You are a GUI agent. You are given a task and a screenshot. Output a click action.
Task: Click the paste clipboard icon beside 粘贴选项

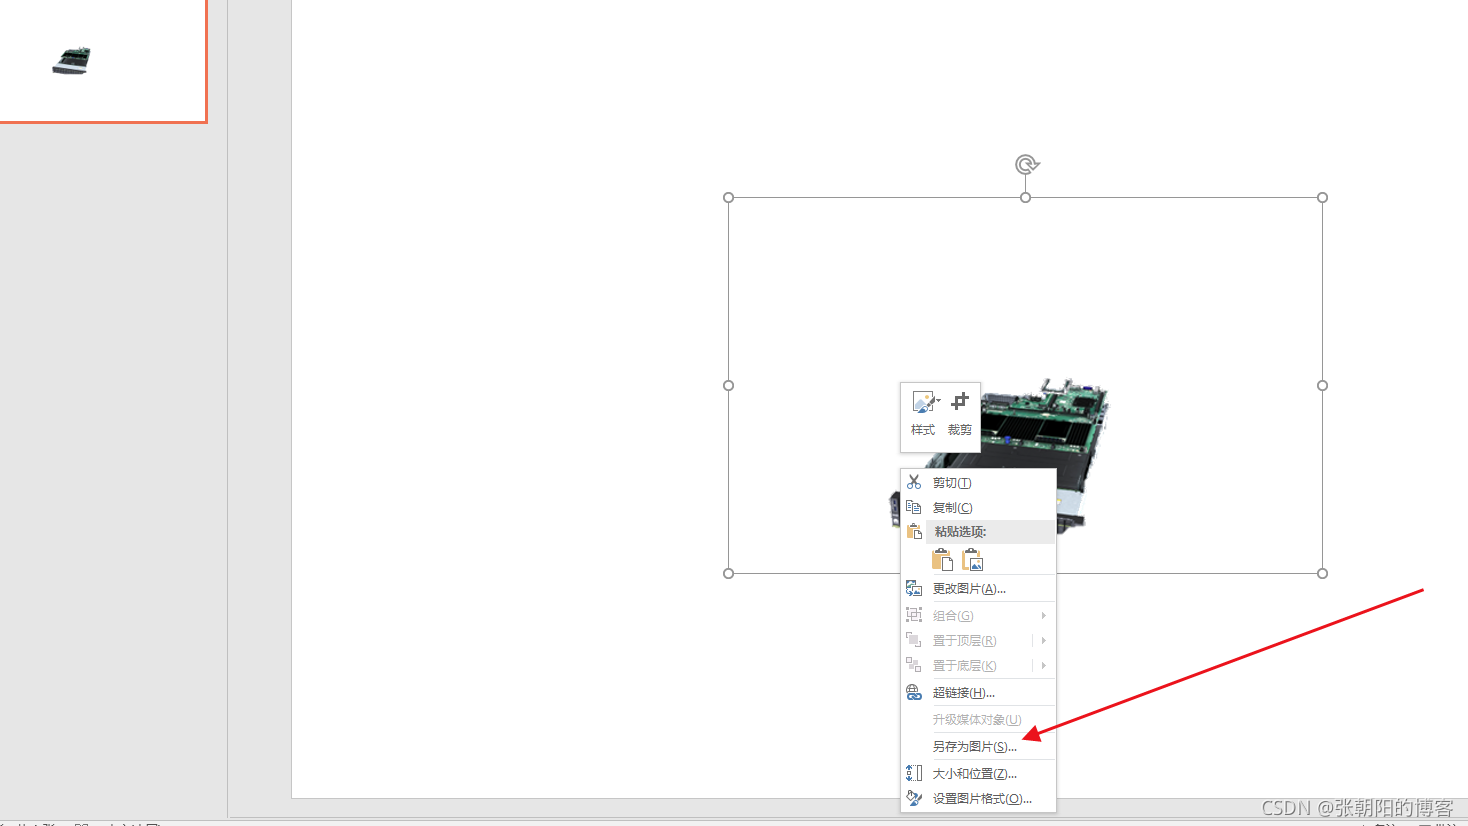tap(914, 532)
